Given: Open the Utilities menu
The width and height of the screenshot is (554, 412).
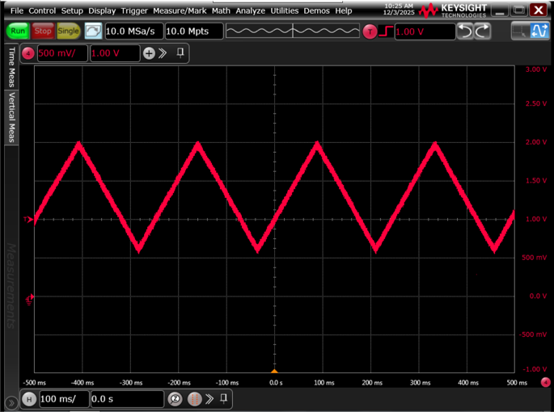Looking at the screenshot, I should pos(284,11).
